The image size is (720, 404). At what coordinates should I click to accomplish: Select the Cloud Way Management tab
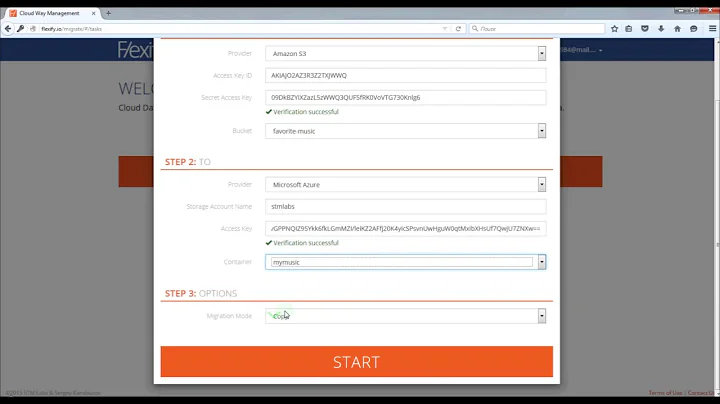[x=49, y=13]
